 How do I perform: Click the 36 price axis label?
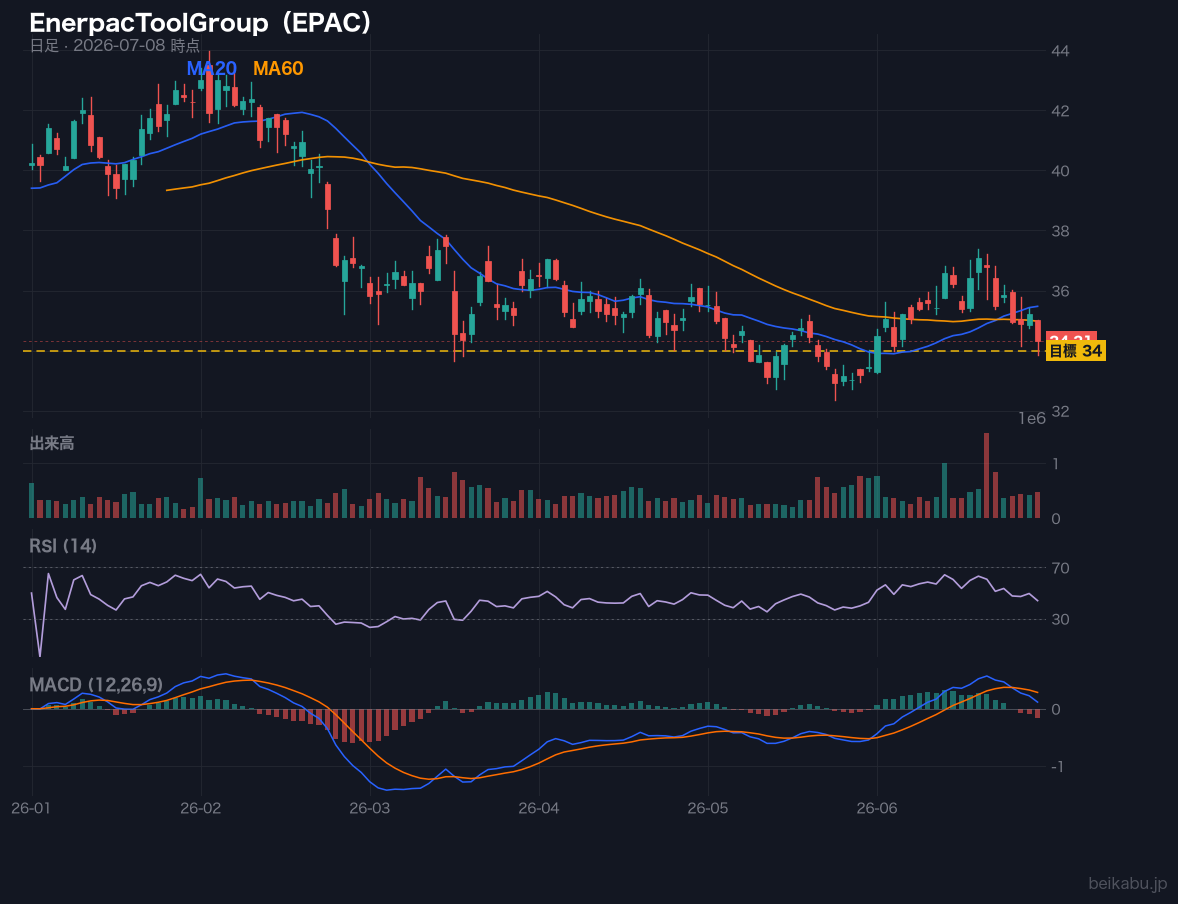(x=1060, y=292)
